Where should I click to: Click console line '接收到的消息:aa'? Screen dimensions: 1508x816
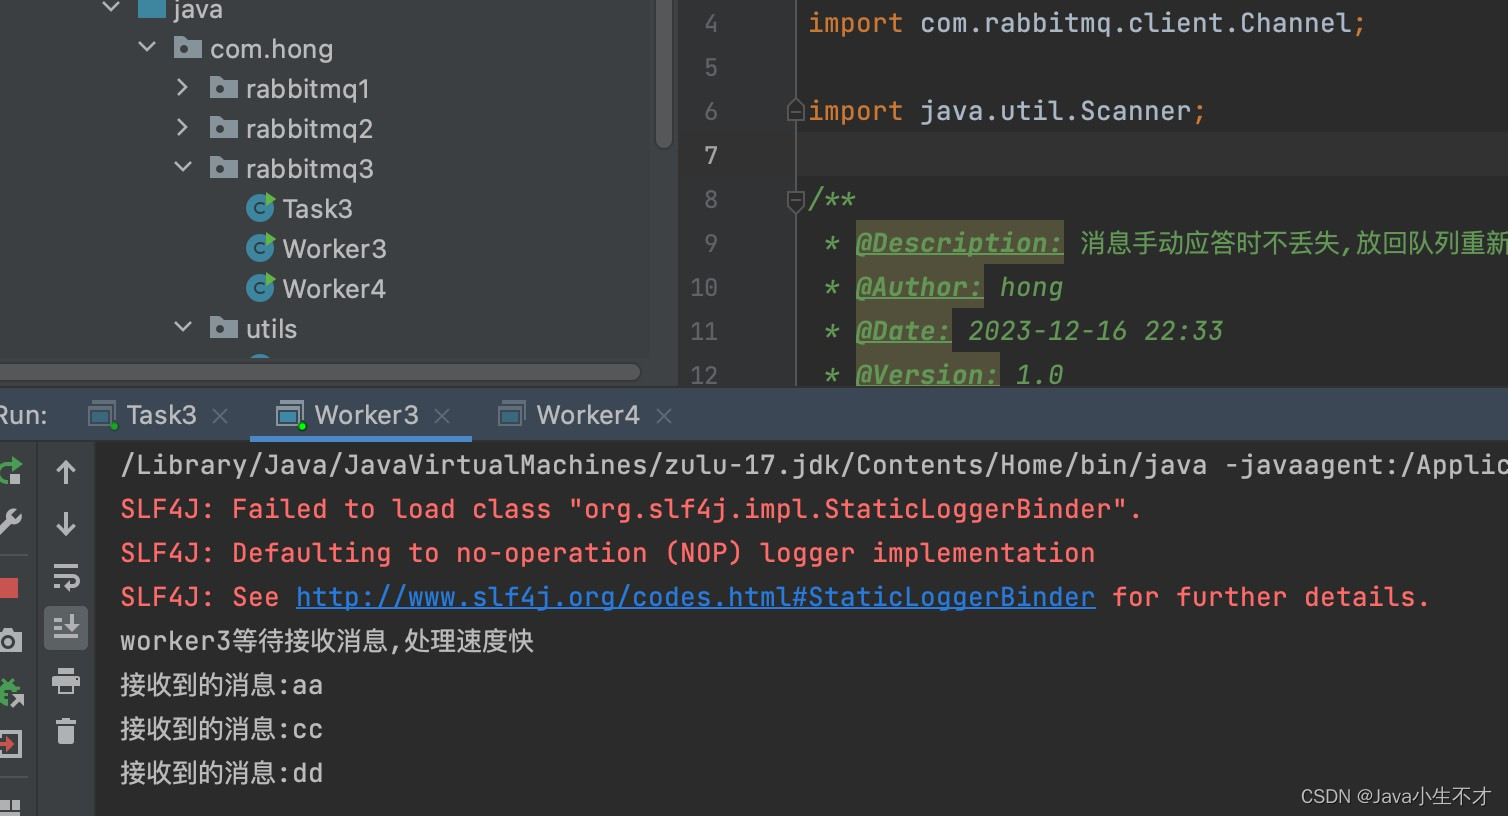click(x=221, y=685)
